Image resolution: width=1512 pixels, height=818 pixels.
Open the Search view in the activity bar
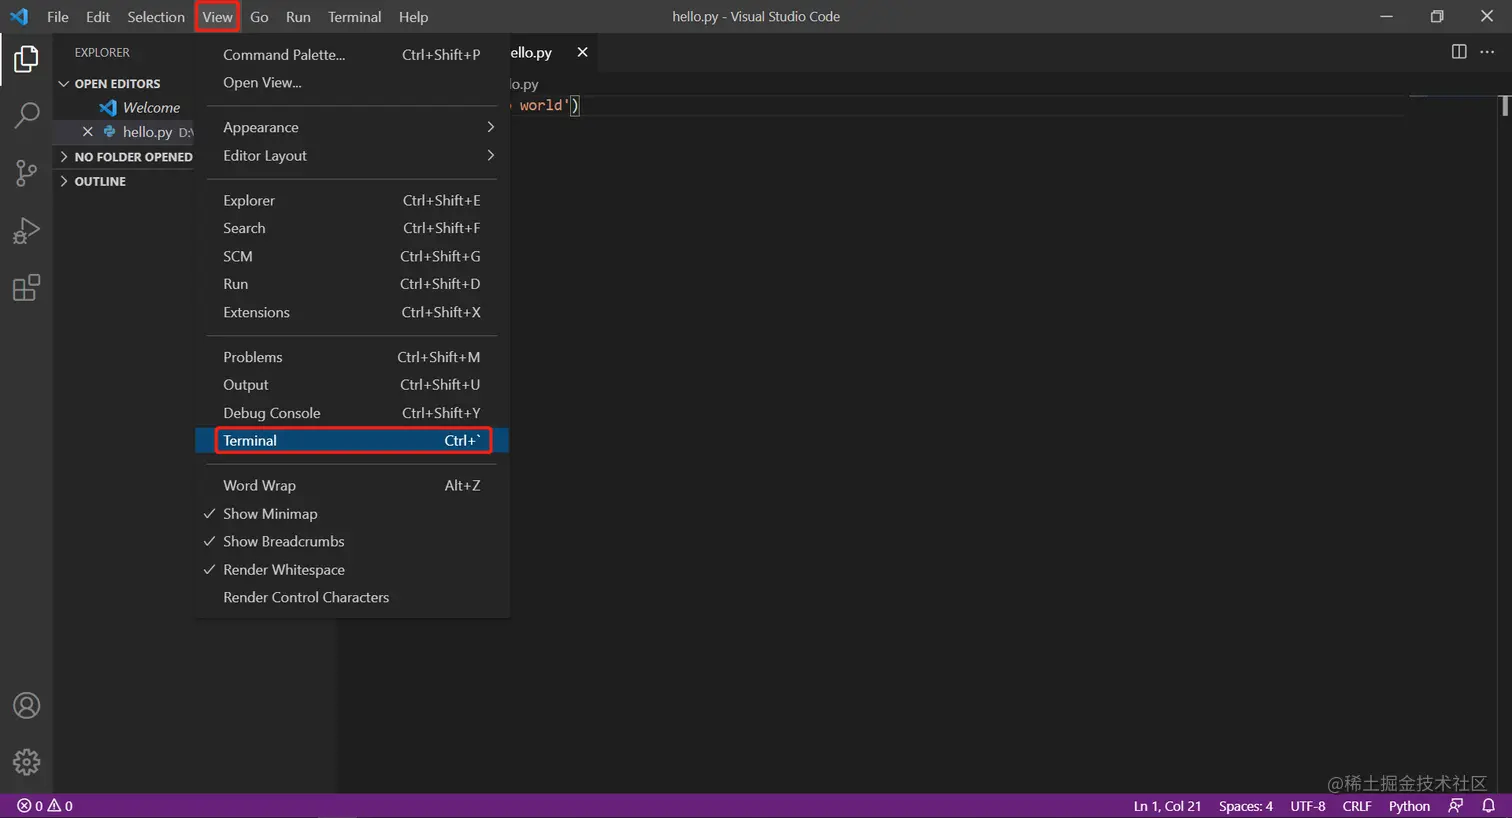pos(26,115)
